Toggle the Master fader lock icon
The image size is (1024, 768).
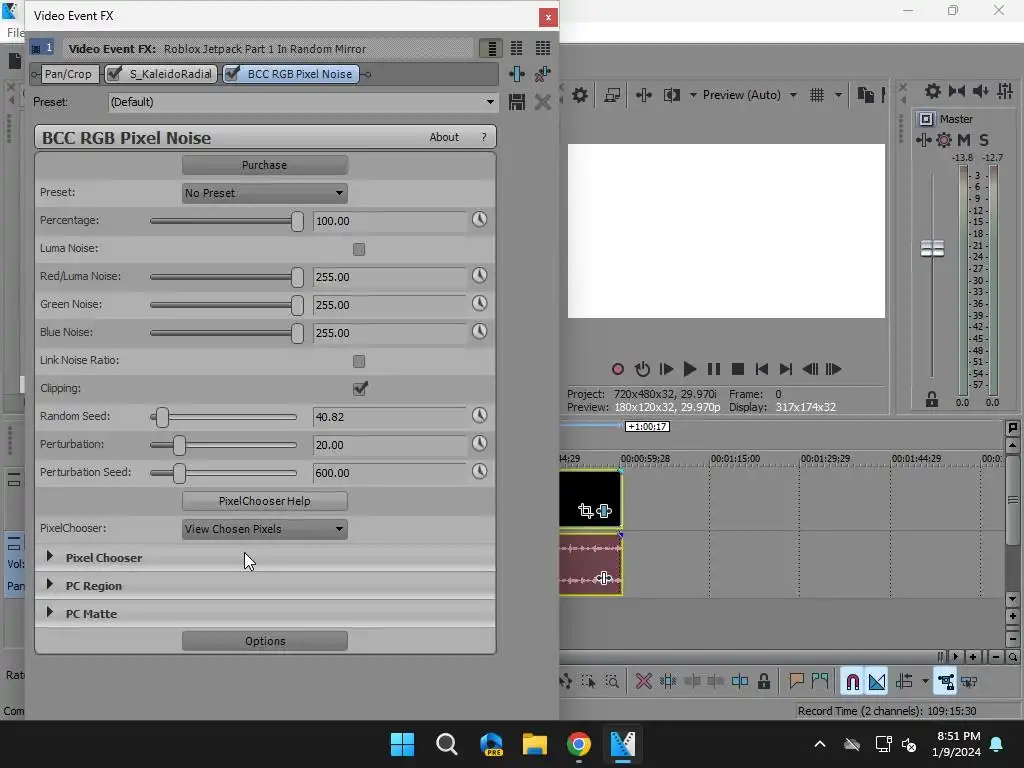click(x=932, y=399)
